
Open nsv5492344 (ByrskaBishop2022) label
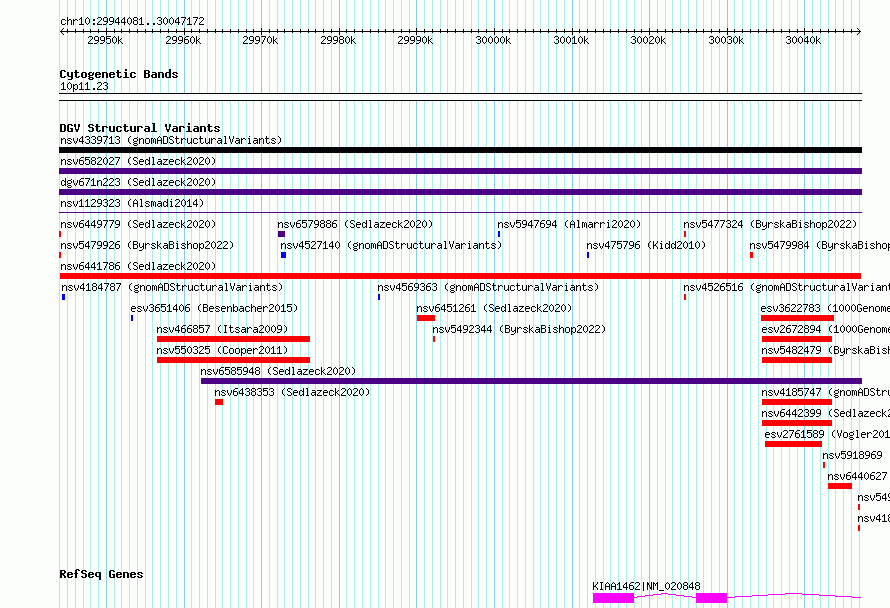(x=519, y=329)
